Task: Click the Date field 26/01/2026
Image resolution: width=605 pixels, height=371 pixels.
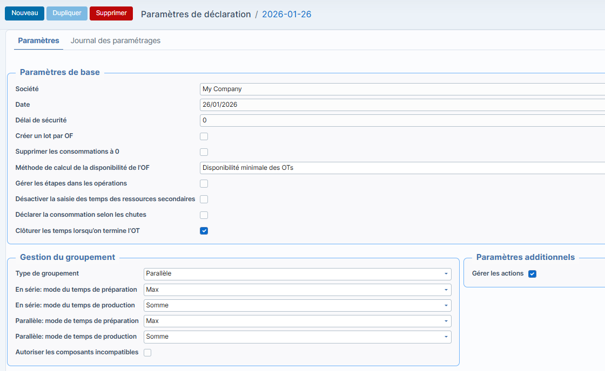Action: tap(402, 105)
